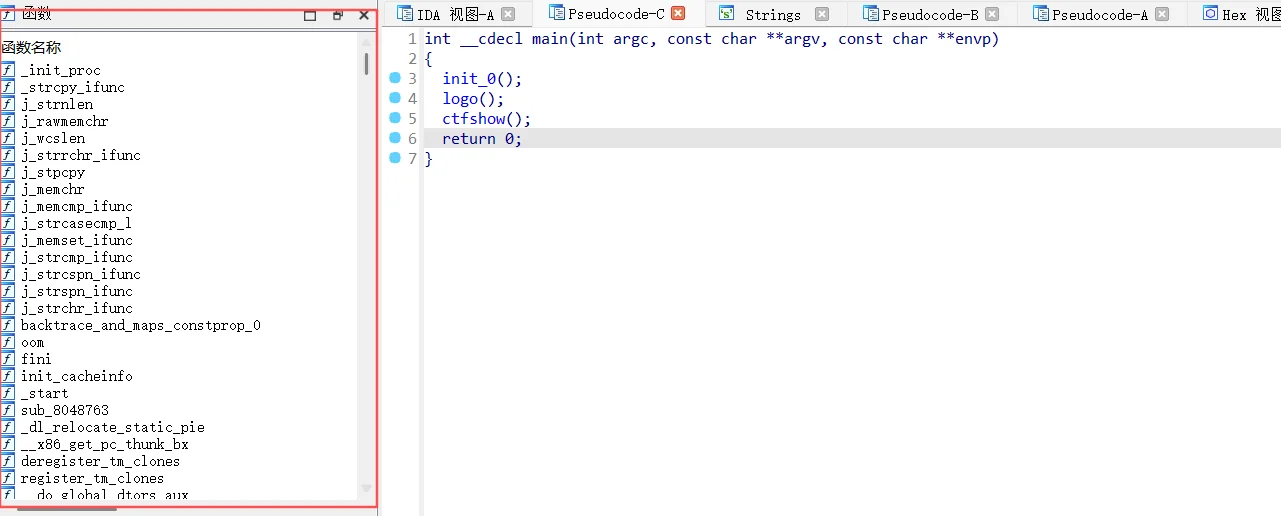Click the ctfshow function call in code

pyautogui.click(x=474, y=119)
